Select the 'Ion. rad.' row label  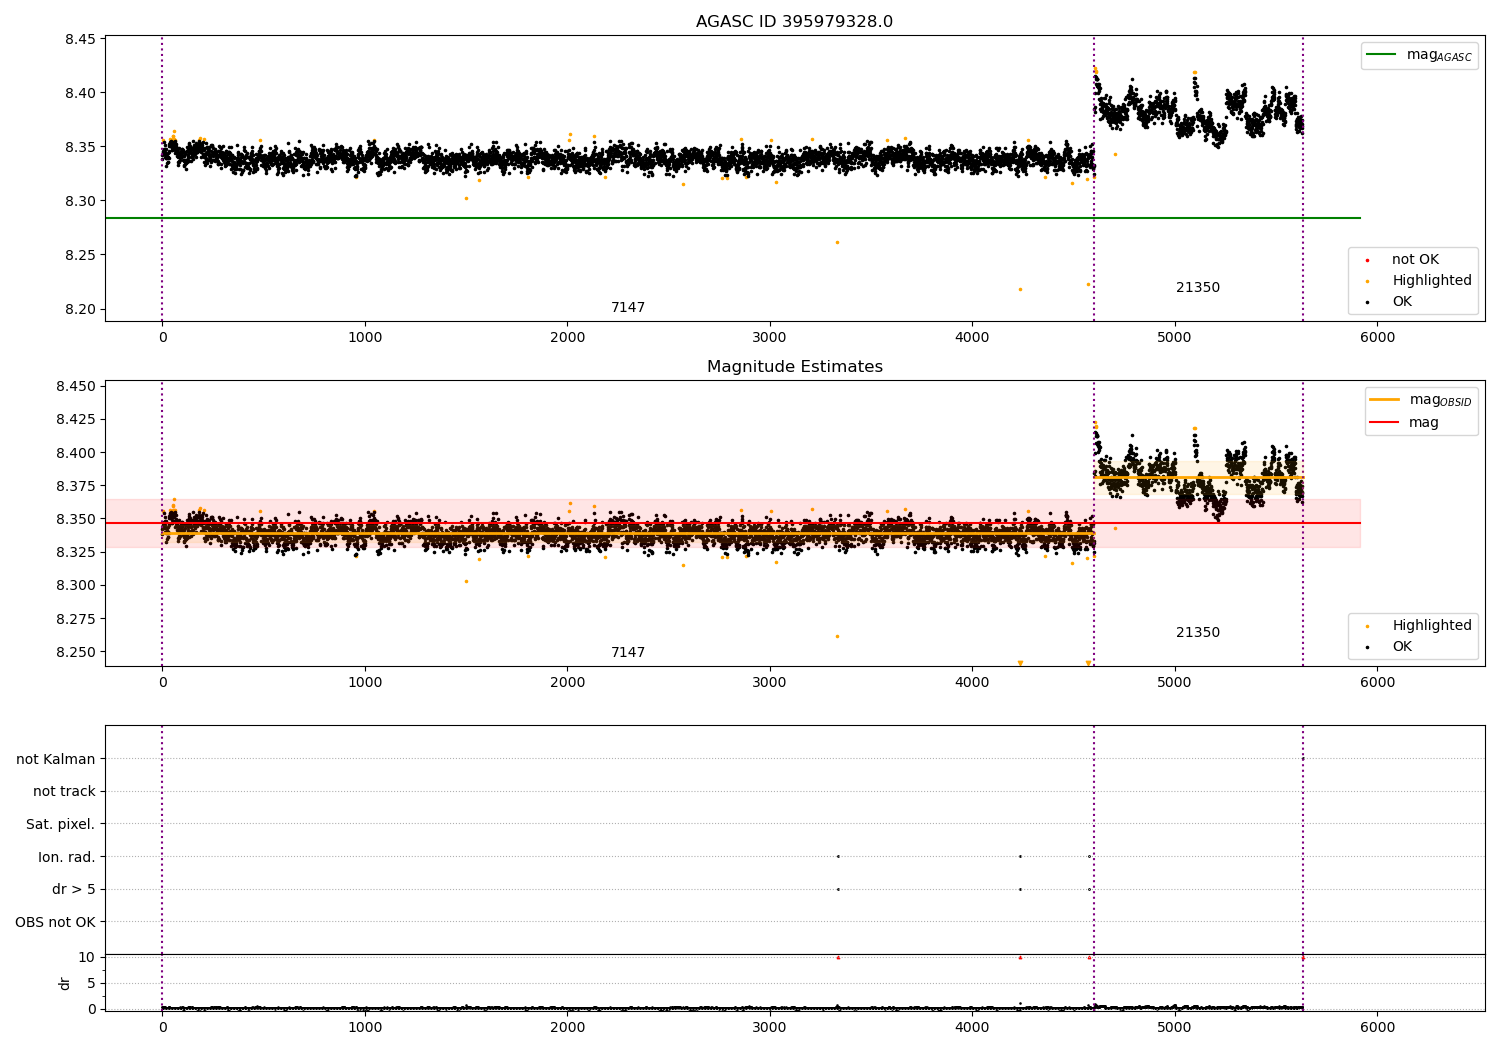click(x=67, y=857)
